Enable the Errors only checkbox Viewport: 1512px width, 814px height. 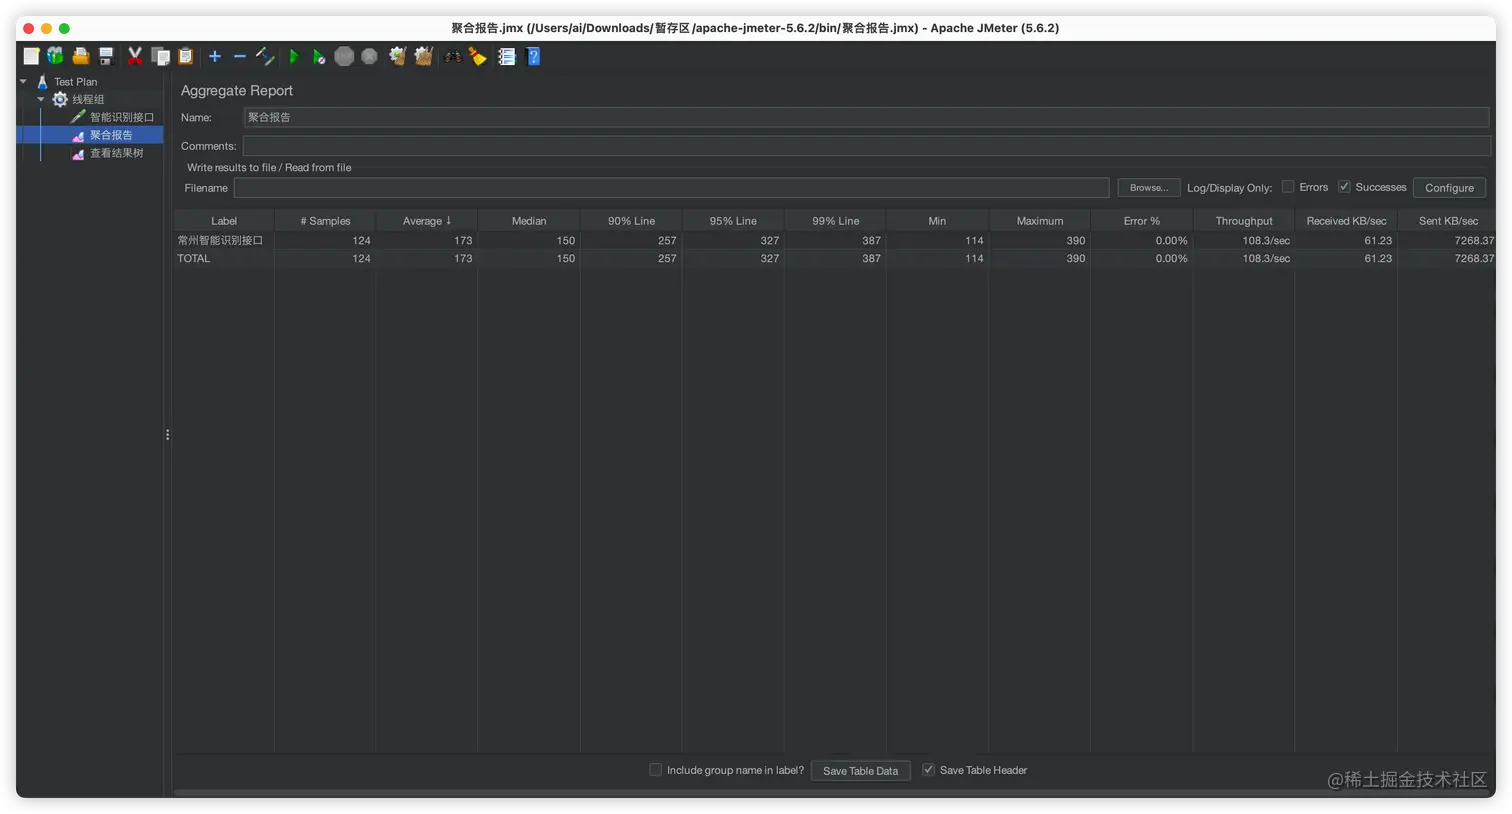coord(1288,187)
